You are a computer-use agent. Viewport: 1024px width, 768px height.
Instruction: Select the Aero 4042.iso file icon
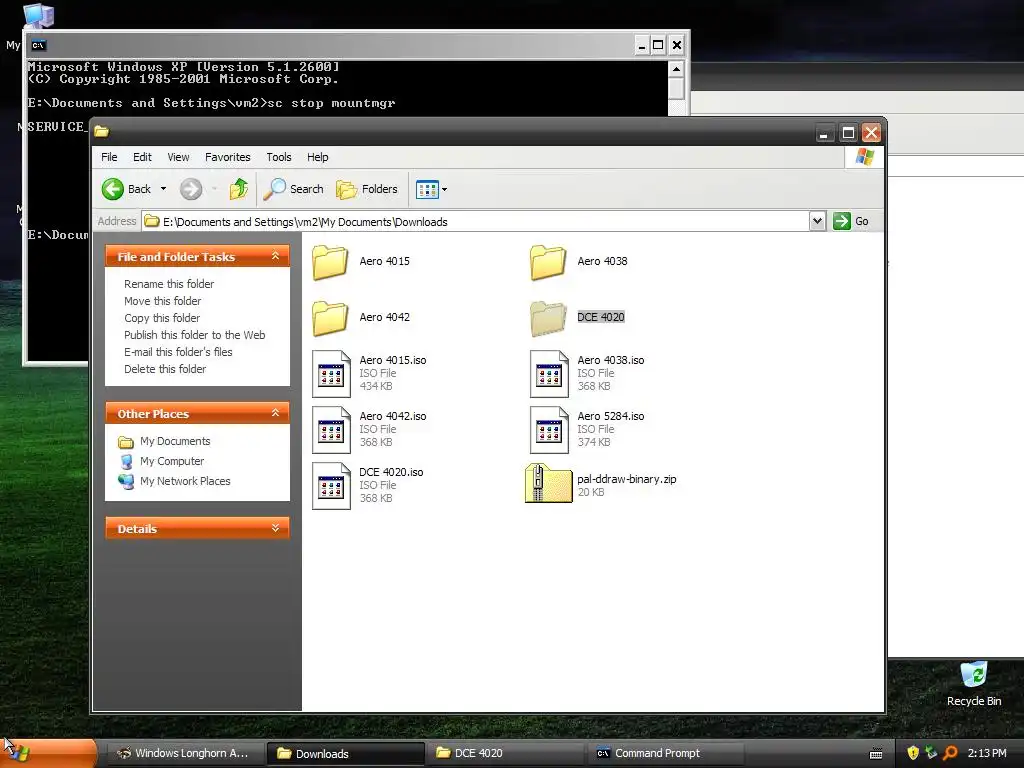(331, 430)
